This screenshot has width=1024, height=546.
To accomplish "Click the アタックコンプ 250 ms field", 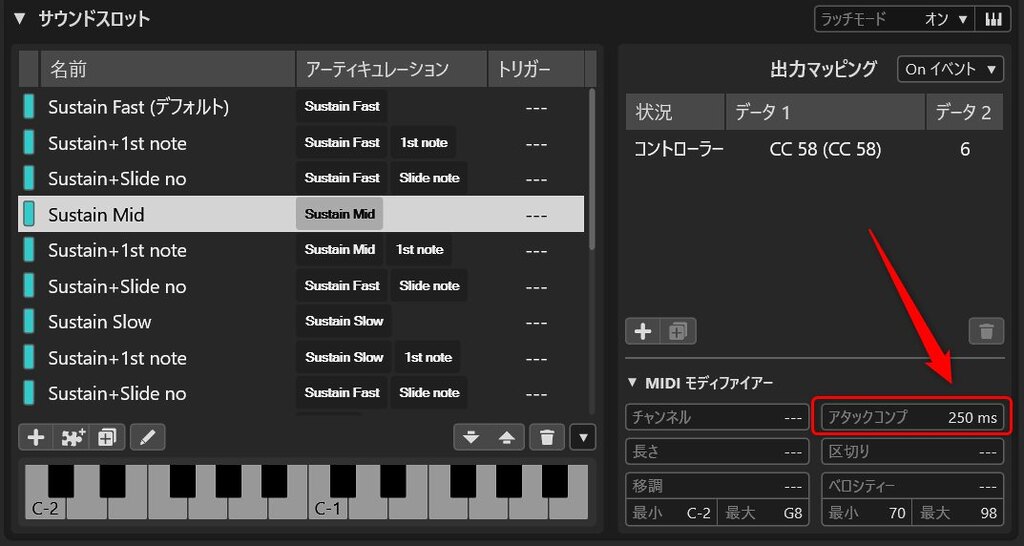I will [x=912, y=417].
